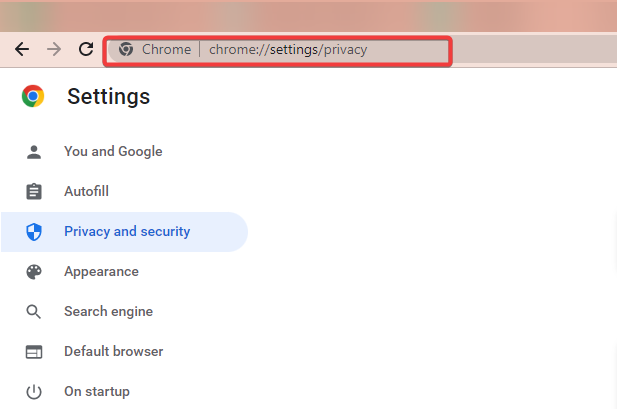Click the Appearance palette icon
Image resolution: width=617 pixels, height=409 pixels.
tap(34, 272)
